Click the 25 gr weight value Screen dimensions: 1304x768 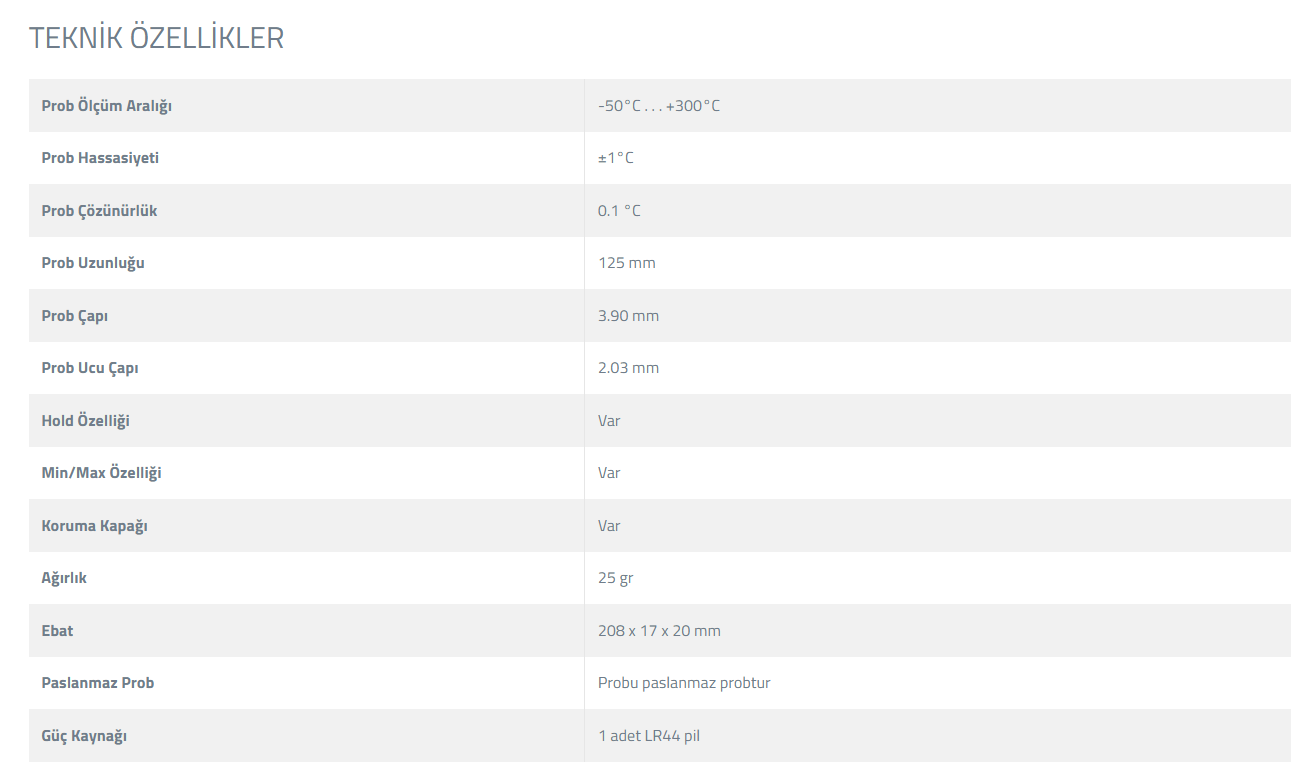[616, 578]
